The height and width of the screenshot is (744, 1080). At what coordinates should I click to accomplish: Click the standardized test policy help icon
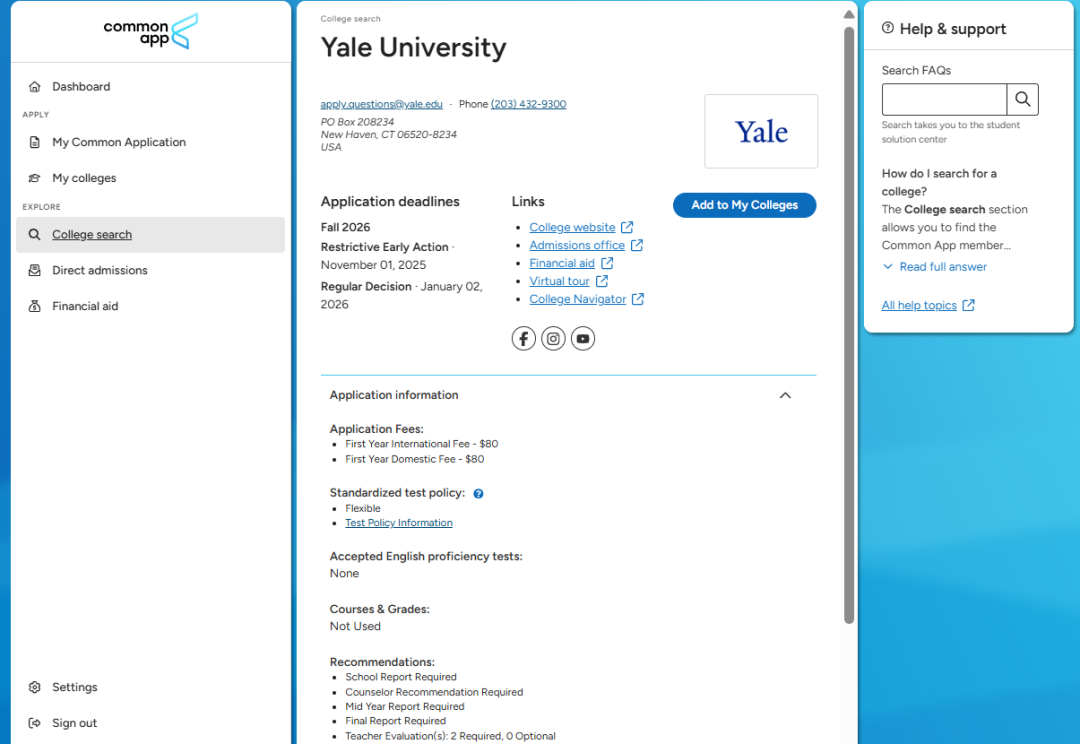[x=479, y=494]
